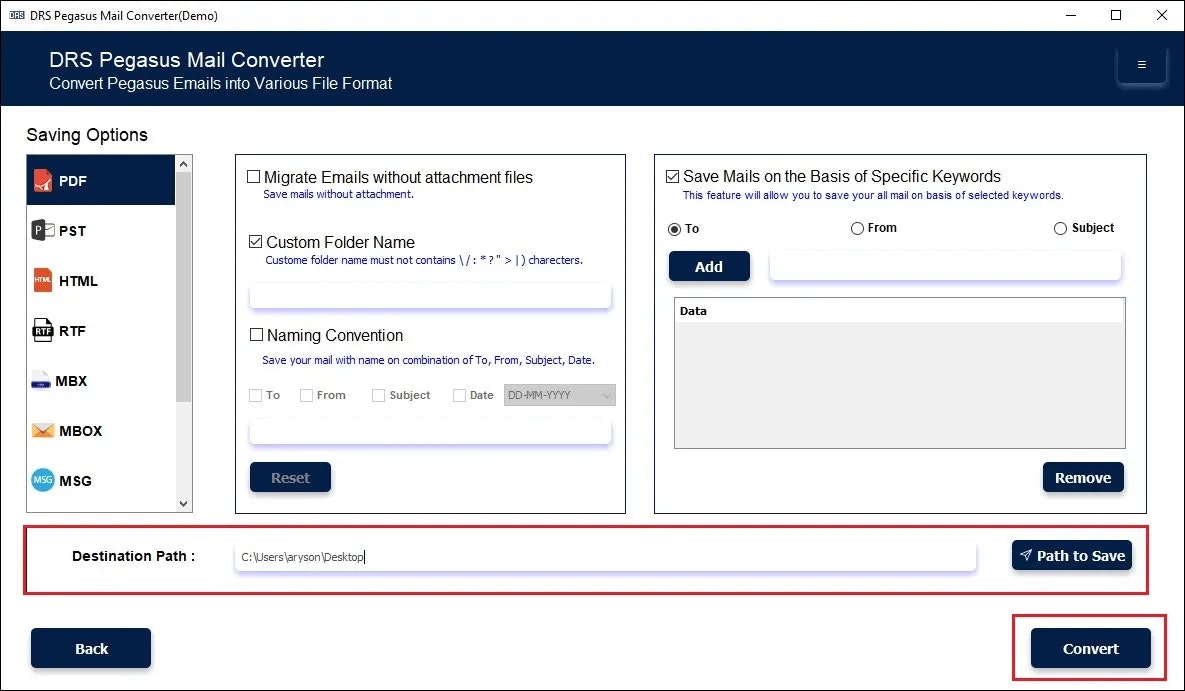The width and height of the screenshot is (1185, 691).
Task: Click the custom folder name field
Action: pos(430,296)
